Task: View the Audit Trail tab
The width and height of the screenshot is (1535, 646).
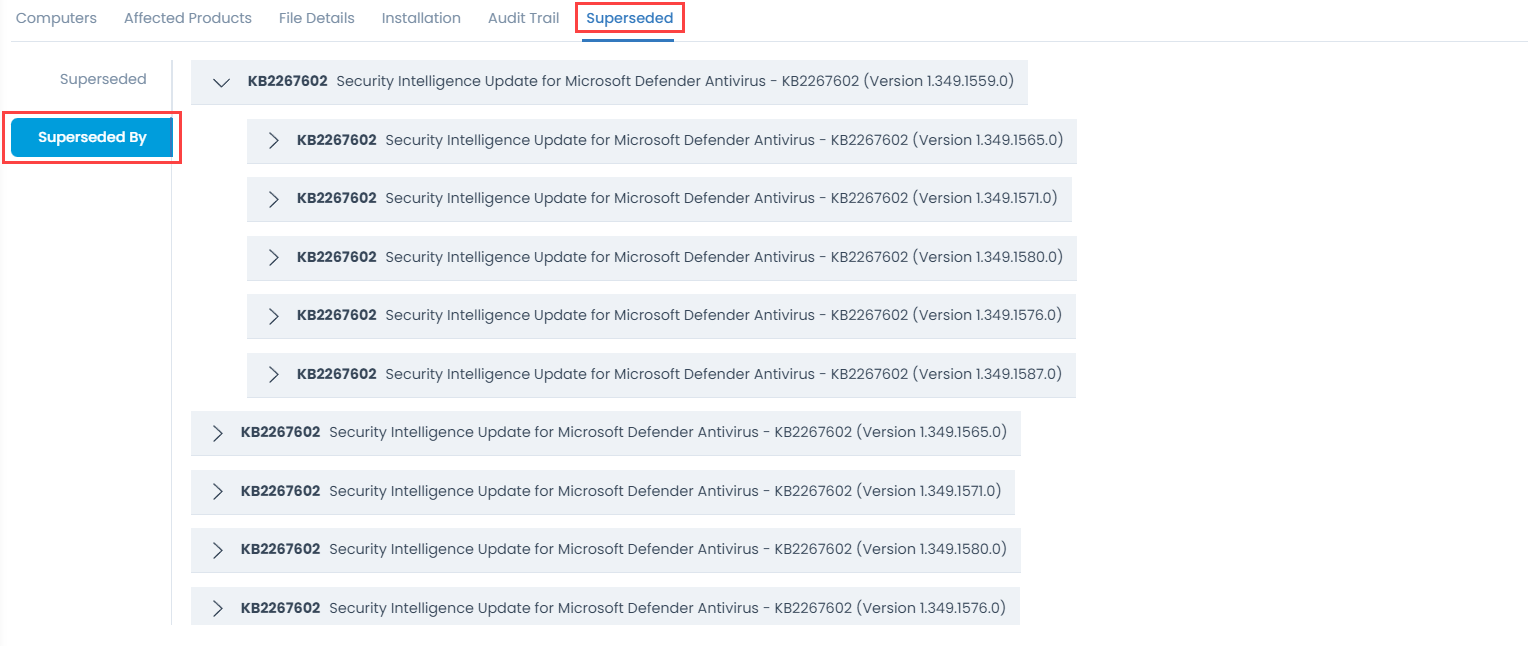Action: click(523, 18)
